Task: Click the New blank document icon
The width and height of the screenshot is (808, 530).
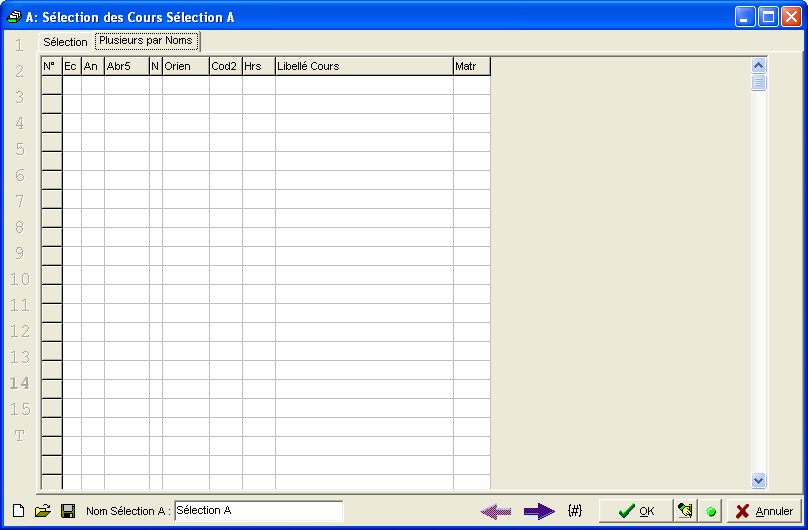Action: [19, 510]
